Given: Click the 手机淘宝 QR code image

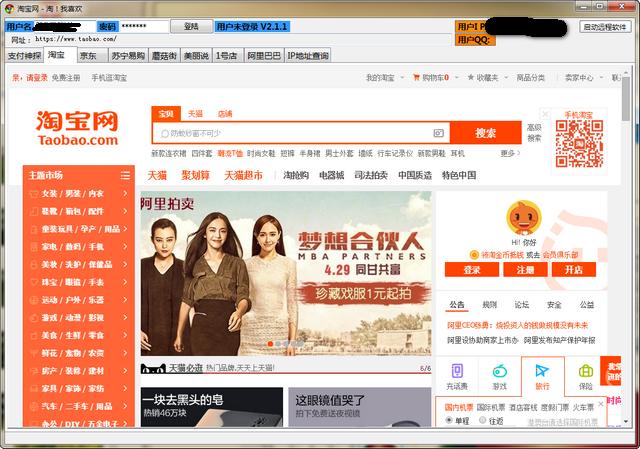Looking at the screenshot, I should (579, 144).
